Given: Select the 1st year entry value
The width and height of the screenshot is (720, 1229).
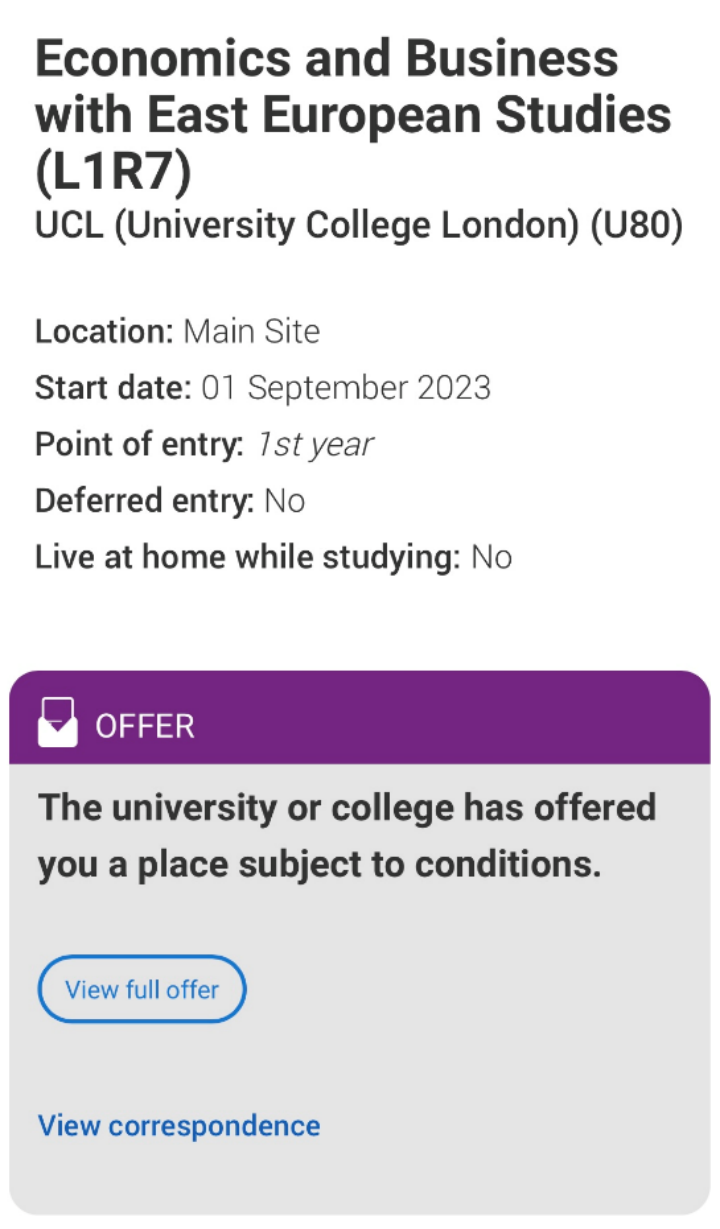Looking at the screenshot, I should [x=315, y=444].
